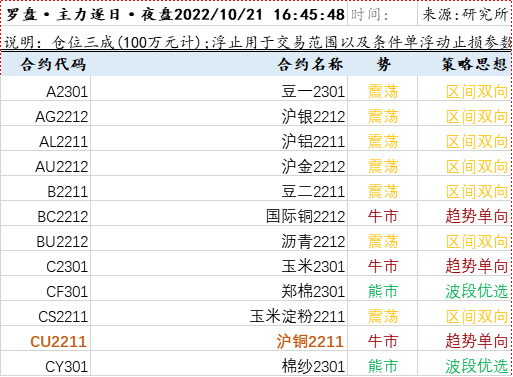Click 区间双向 strategy for 豆一2301

click(x=477, y=91)
